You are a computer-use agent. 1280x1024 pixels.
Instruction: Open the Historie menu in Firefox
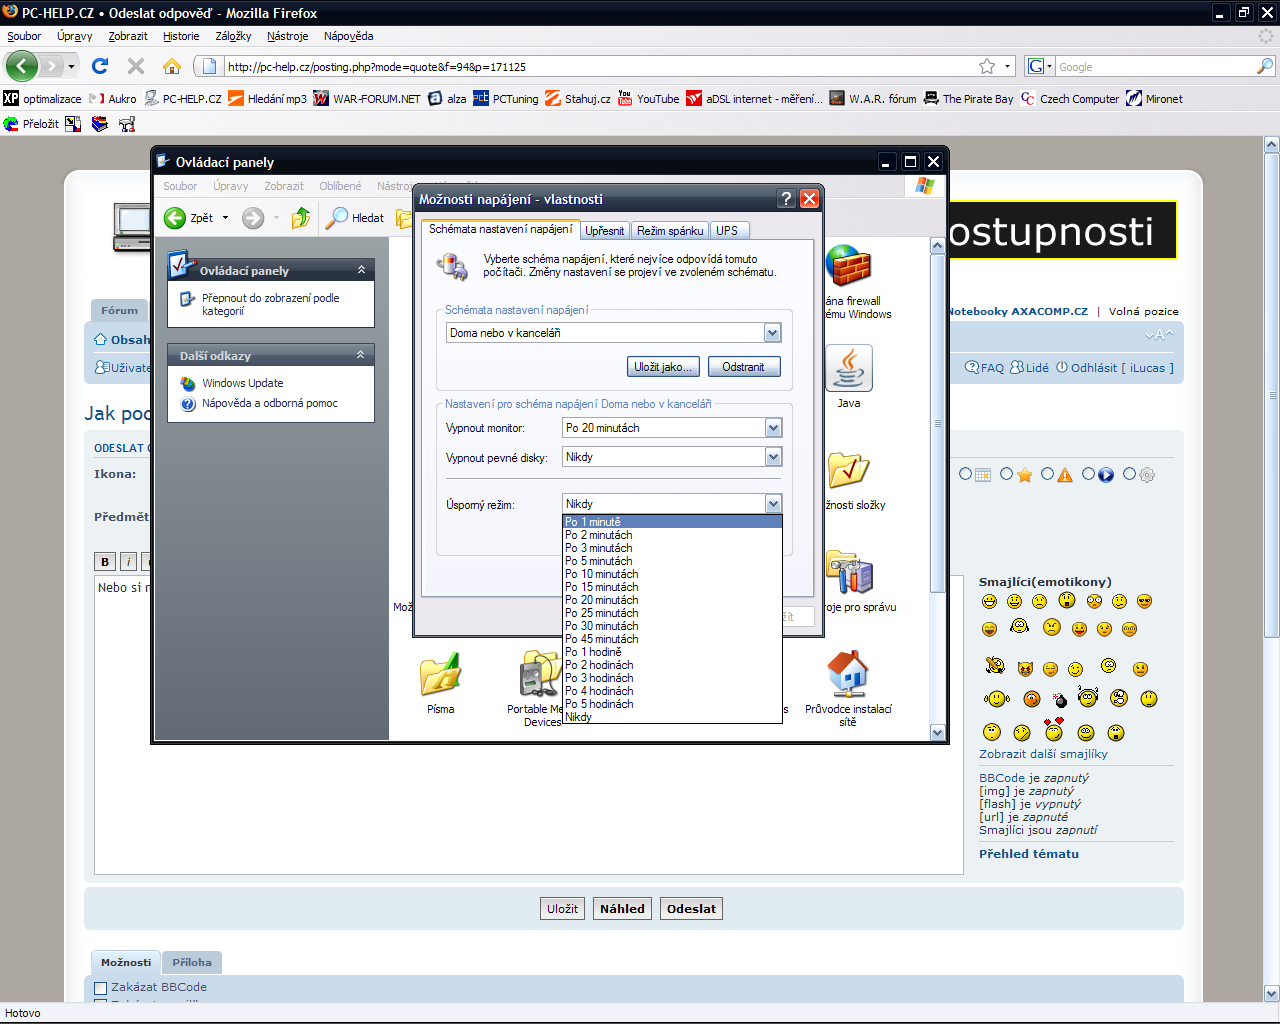181,36
